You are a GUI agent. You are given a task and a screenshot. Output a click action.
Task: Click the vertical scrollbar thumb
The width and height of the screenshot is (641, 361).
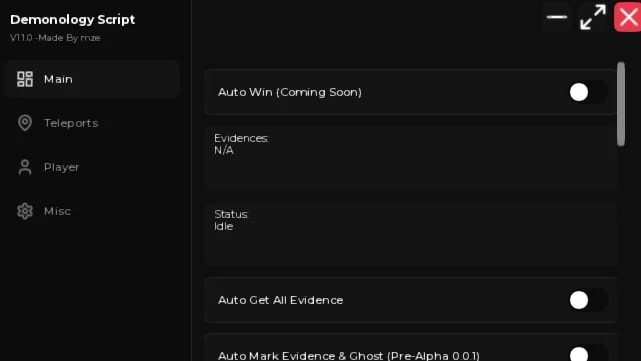tap(621, 104)
